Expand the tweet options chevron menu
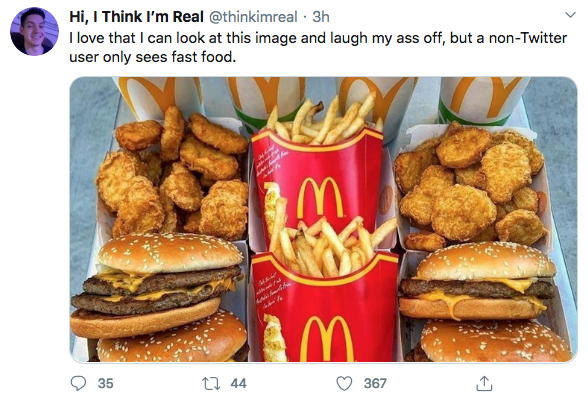Image resolution: width=588 pixels, height=401 pixels. coord(570,15)
